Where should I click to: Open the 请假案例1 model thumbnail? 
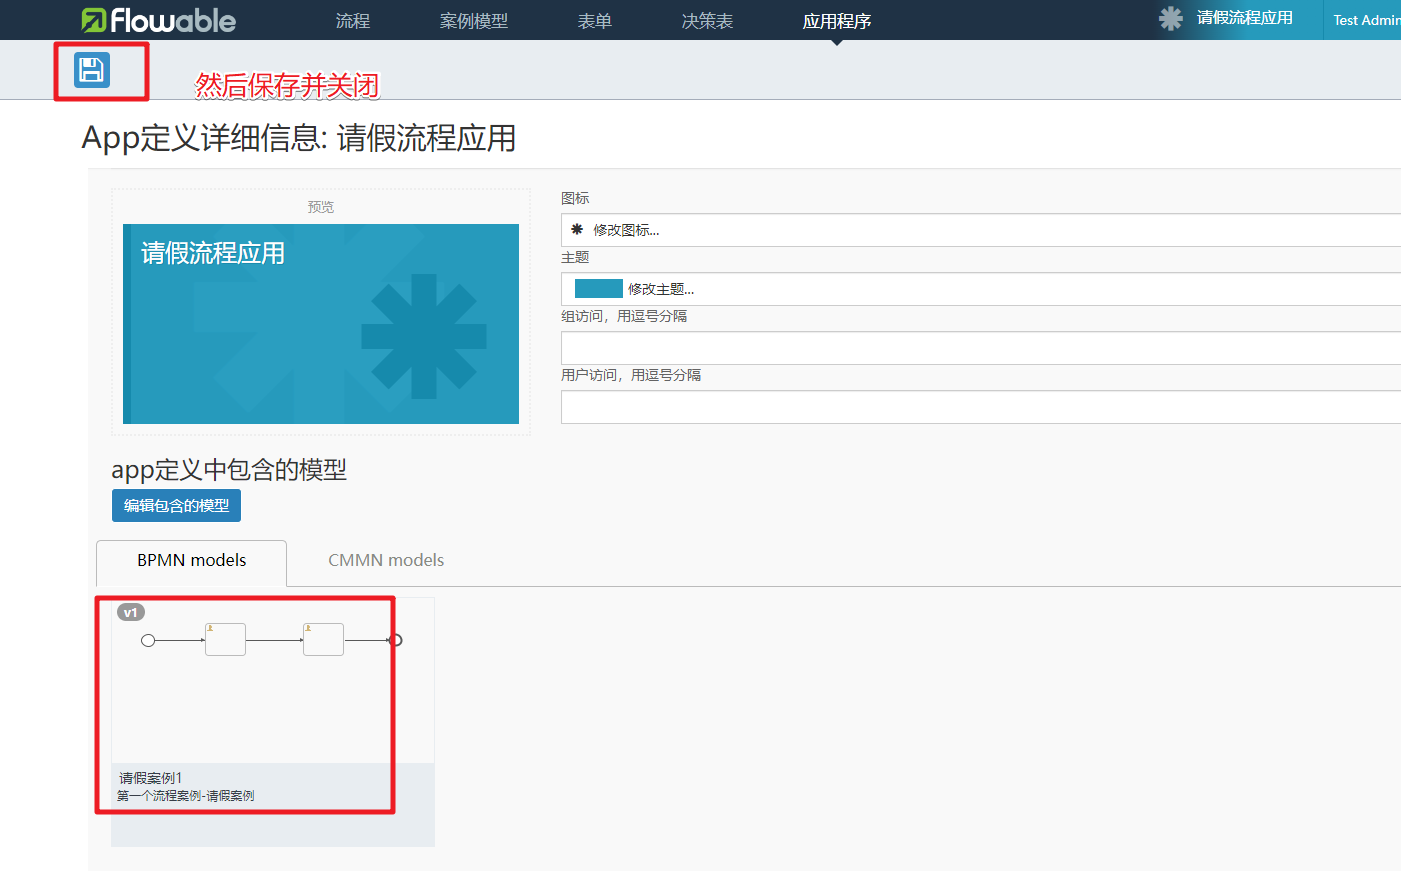click(x=272, y=690)
